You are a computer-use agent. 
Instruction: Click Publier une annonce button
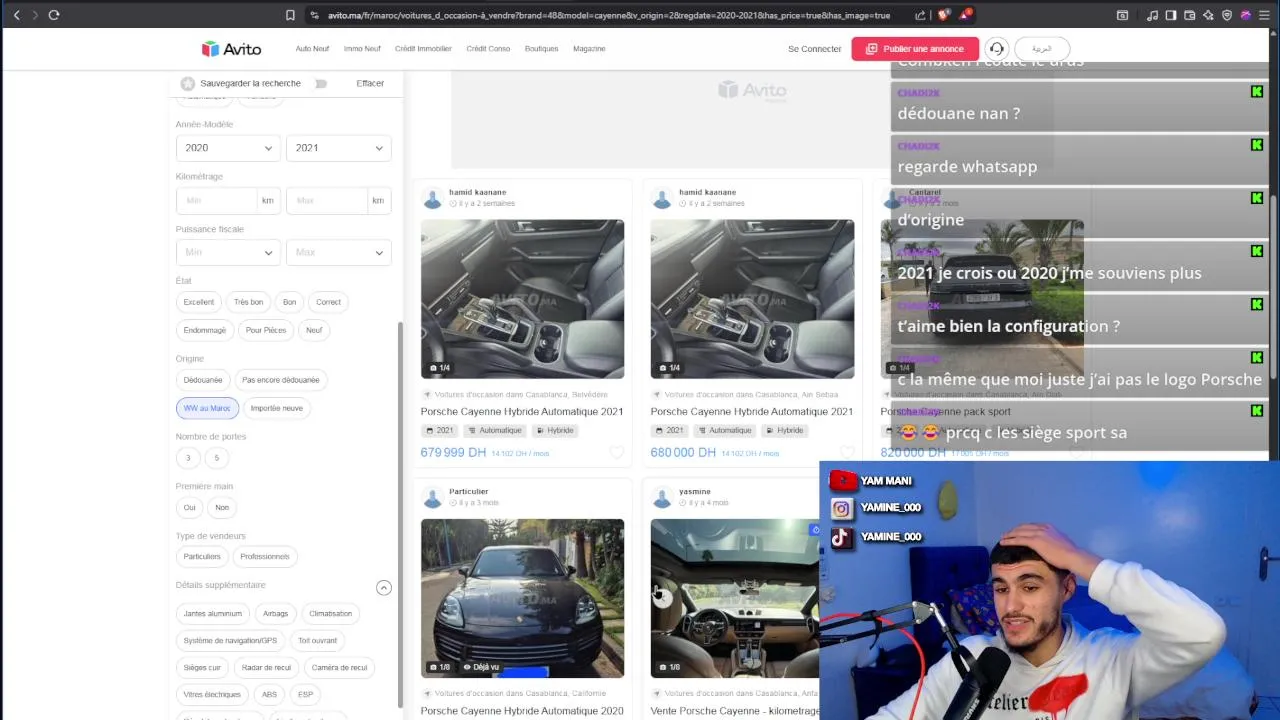point(915,49)
